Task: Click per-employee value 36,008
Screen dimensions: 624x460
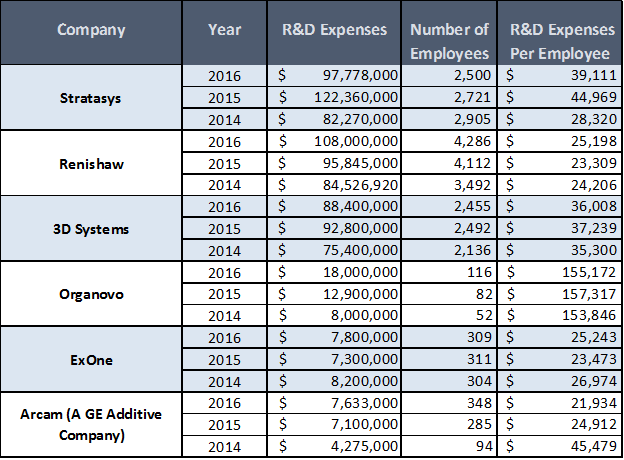Action: 560,206
